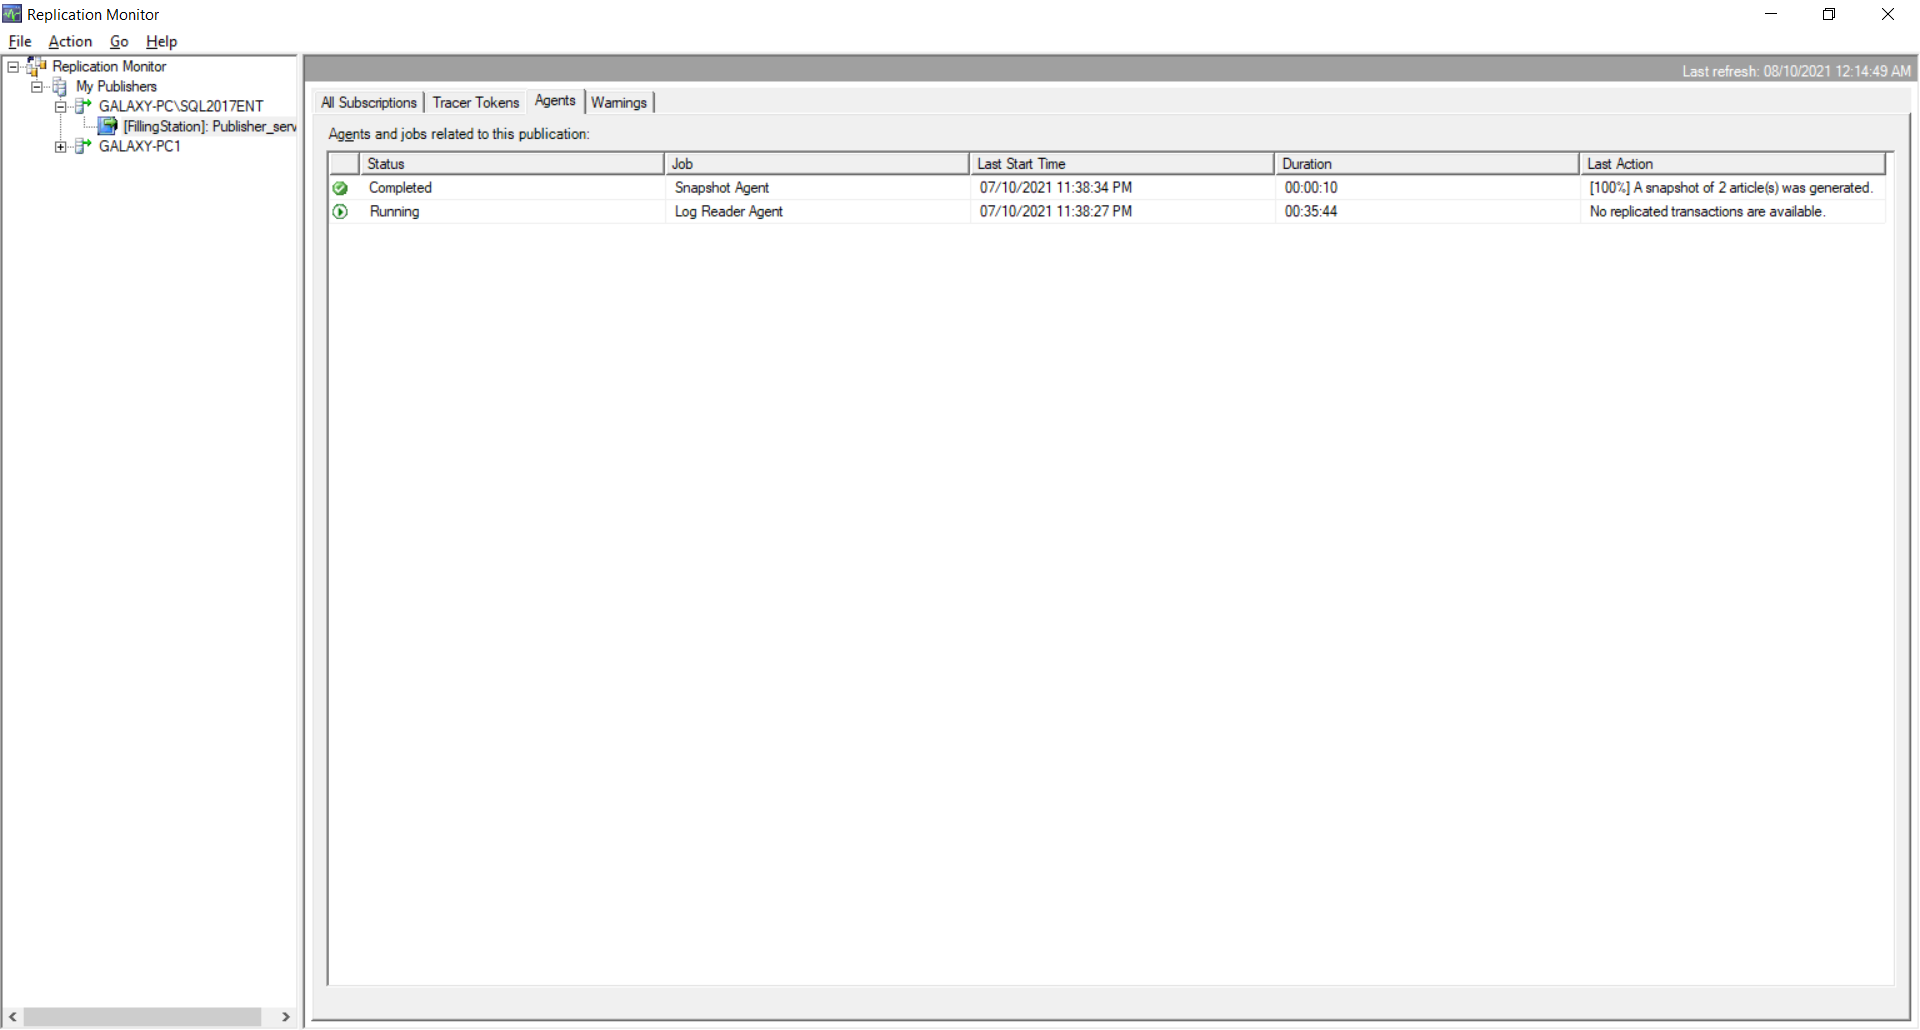
Task: Sort by the Last Action column header
Action: pos(1733,163)
